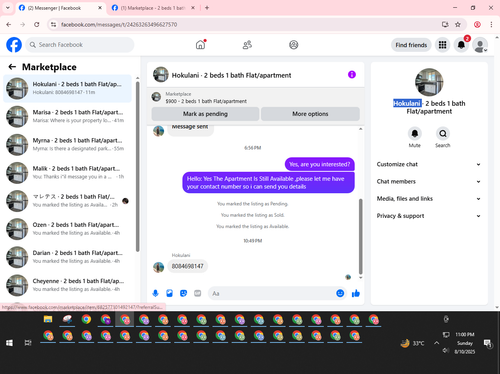
Task: Open the Notifications bell icon
Action: tap(461, 45)
